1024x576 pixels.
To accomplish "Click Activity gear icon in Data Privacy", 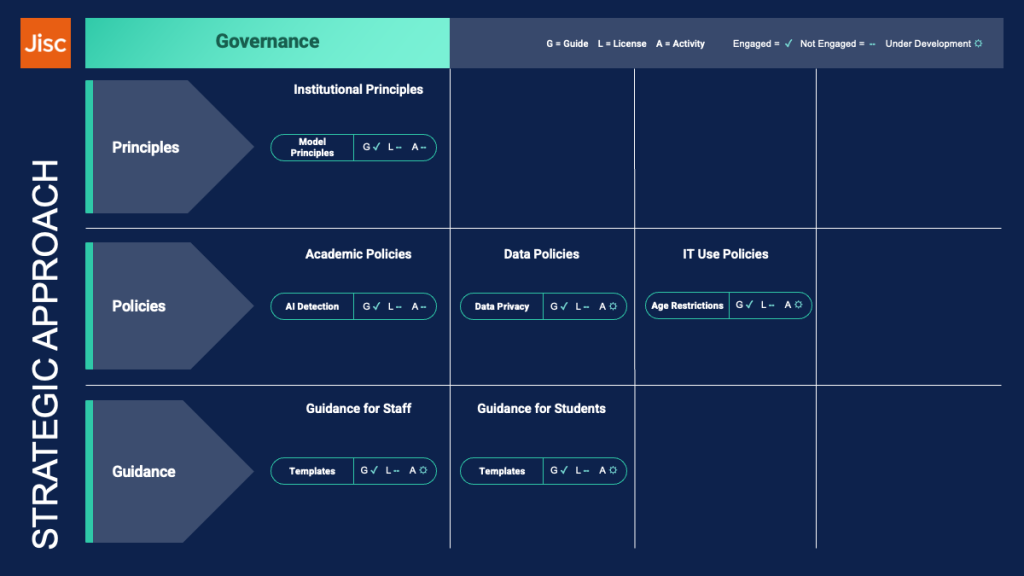I will 613,306.
